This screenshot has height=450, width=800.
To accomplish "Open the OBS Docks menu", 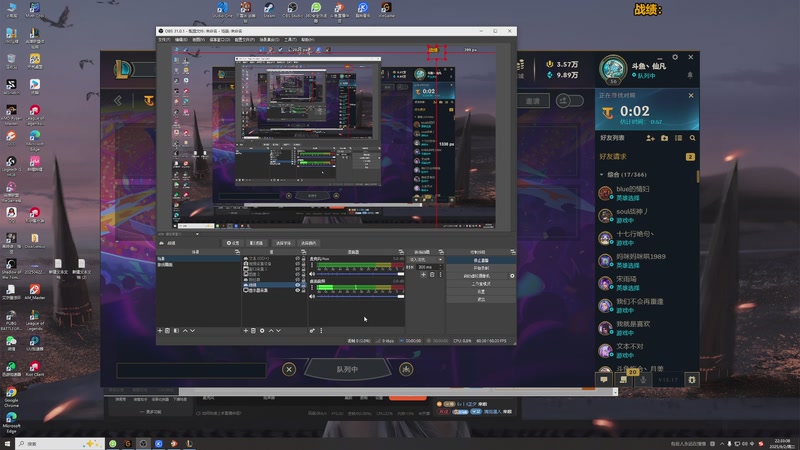I will pos(221,40).
